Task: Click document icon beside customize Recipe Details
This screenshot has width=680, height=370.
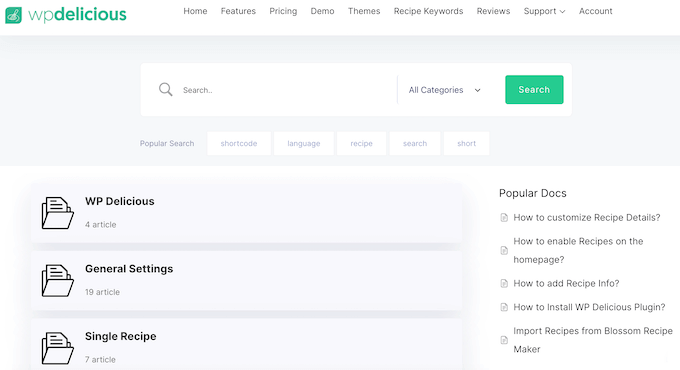Action: point(504,217)
